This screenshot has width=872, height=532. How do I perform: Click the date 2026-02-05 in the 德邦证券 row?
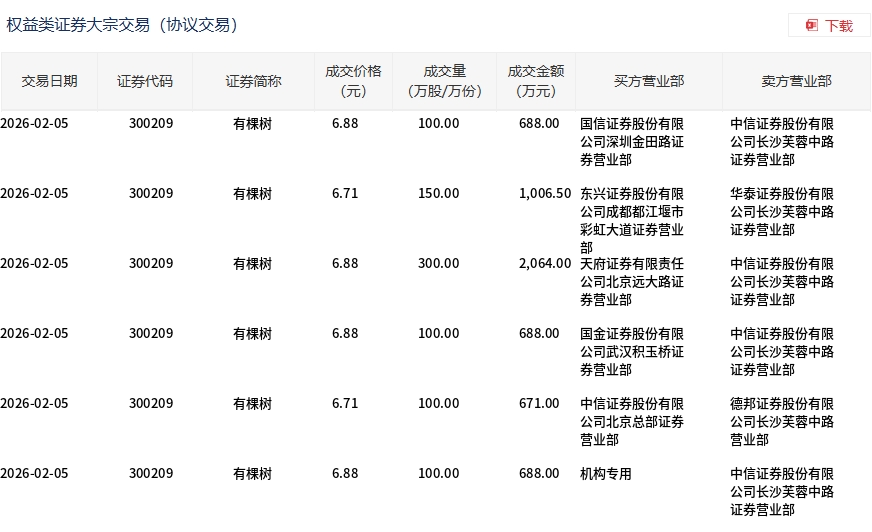[x=34, y=404]
